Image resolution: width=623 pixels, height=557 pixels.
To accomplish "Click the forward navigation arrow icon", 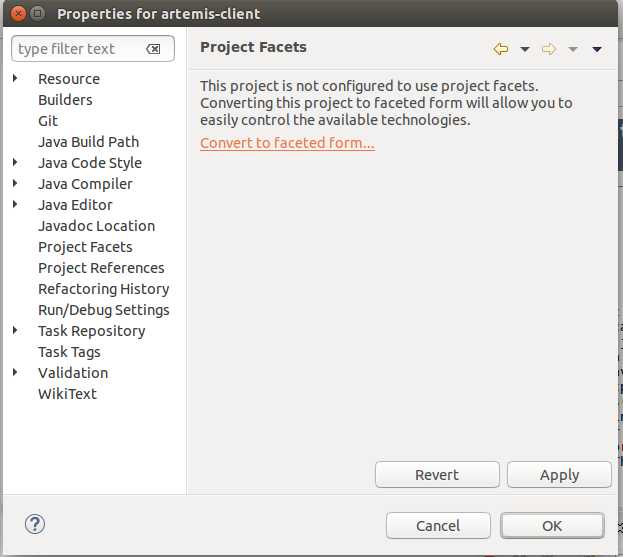I will [x=549, y=49].
